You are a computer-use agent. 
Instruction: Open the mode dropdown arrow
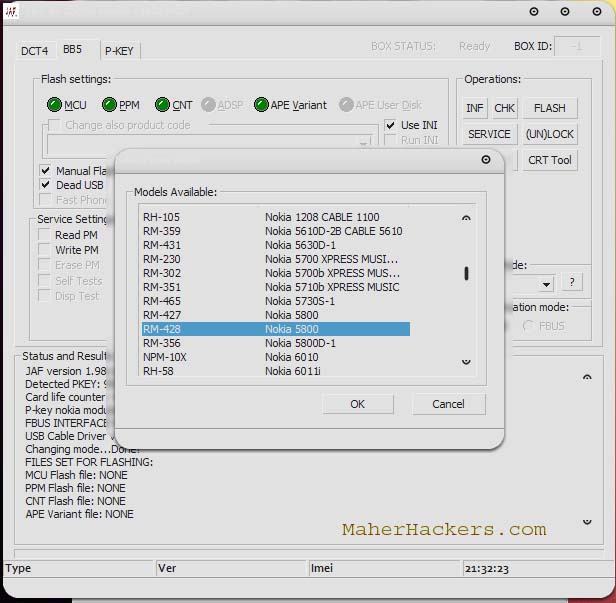[x=546, y=284]
